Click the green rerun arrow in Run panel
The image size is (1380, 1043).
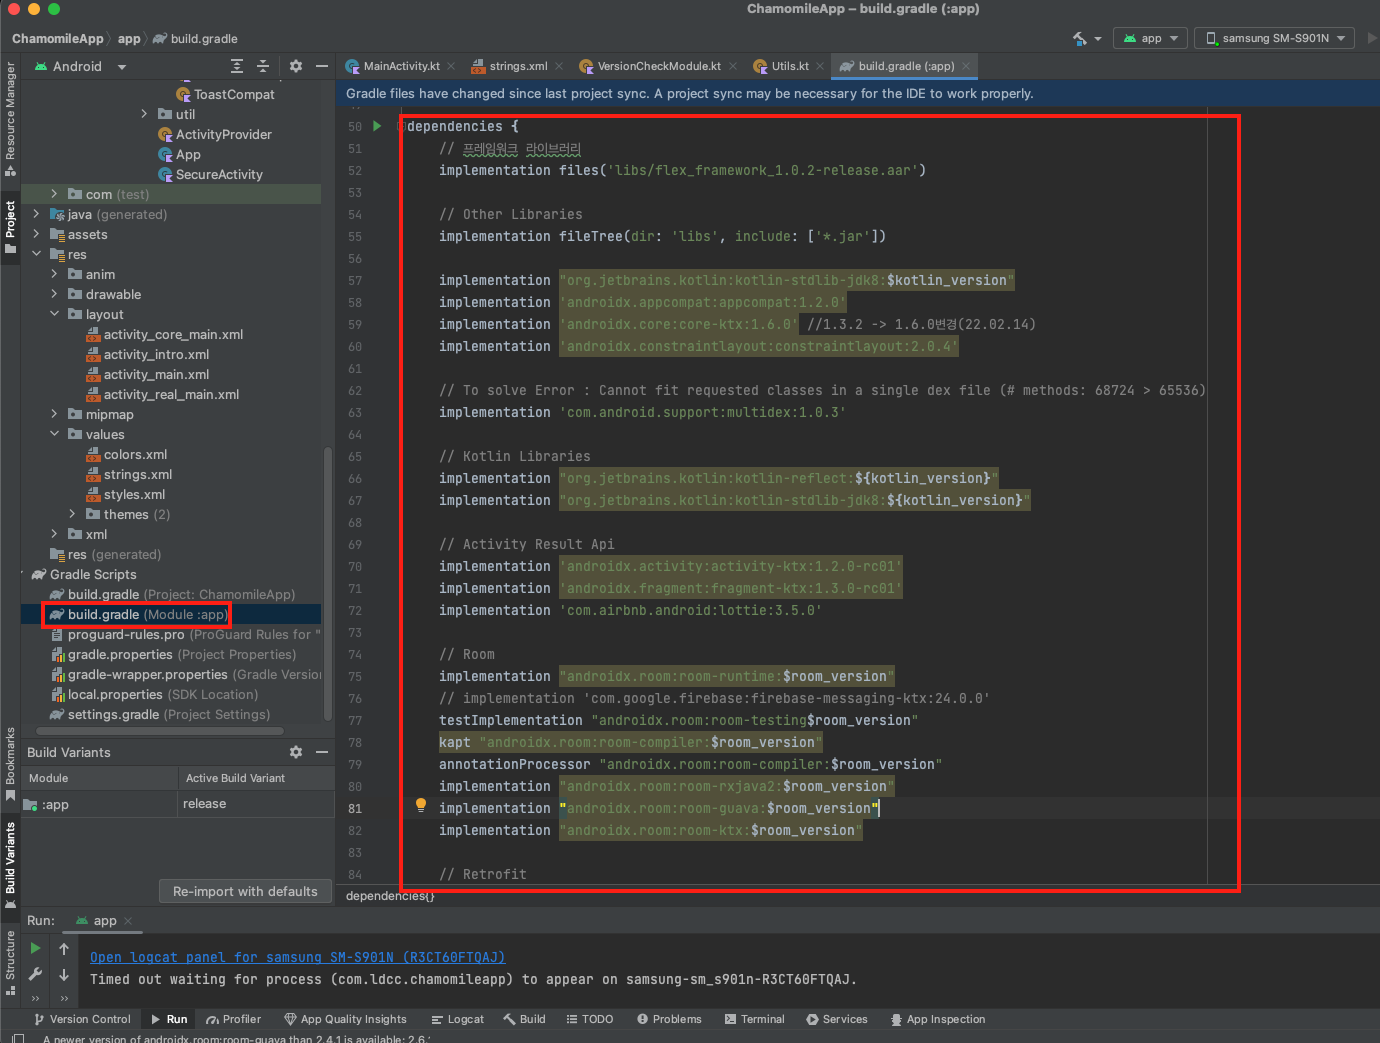(x=35, y=948)
